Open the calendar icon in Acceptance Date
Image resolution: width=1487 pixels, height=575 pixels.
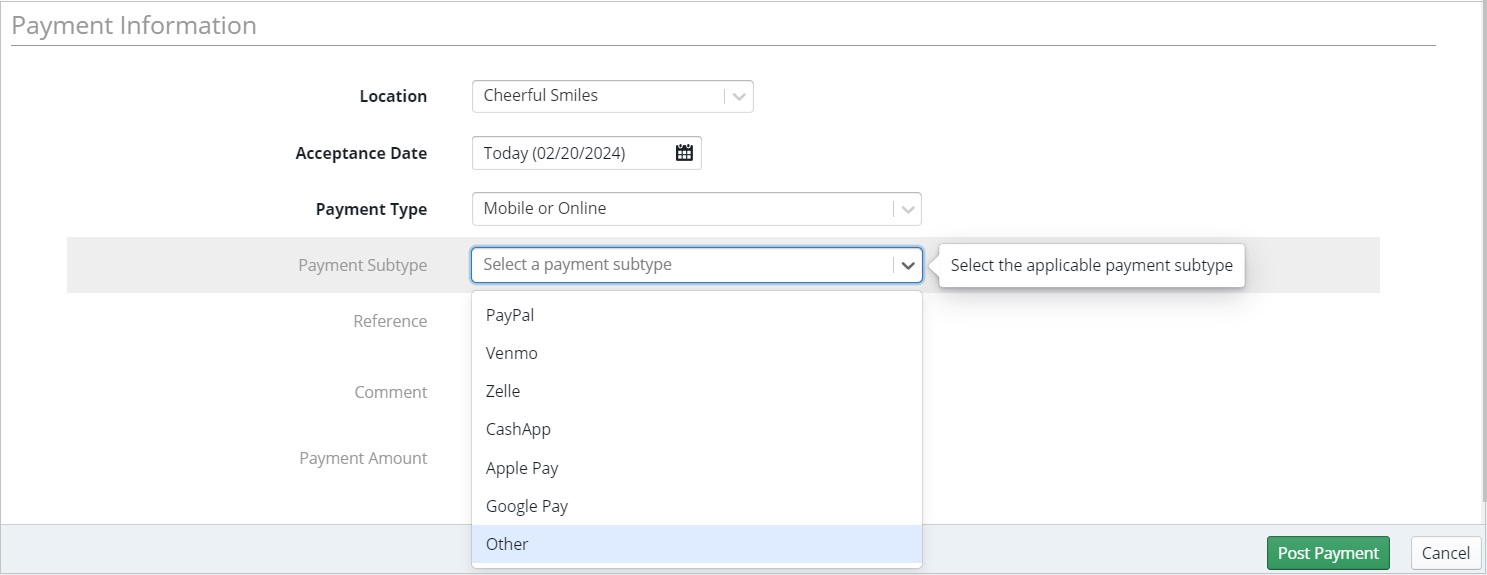pos(684,153)
